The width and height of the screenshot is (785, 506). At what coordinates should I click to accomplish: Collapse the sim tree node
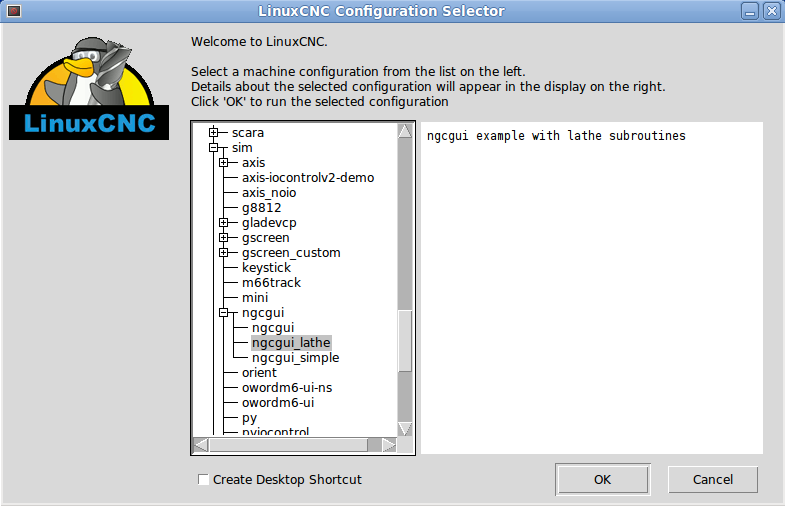tap(213, 147)
